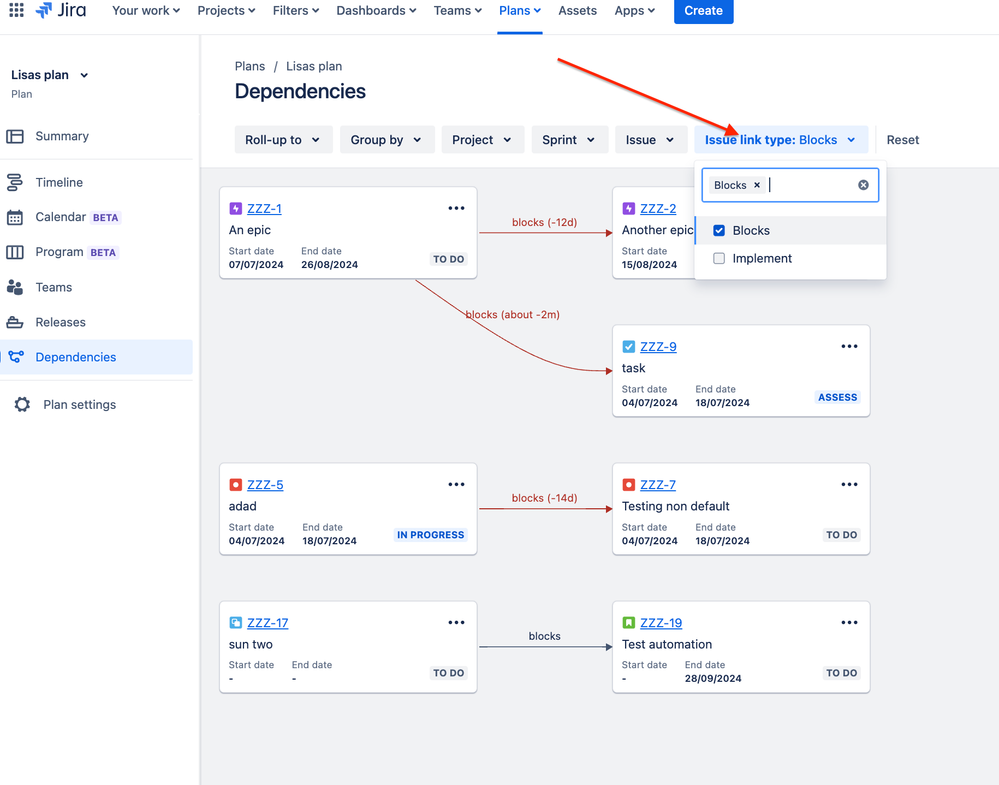Open the Issue filter dropdown

[651, 140]
